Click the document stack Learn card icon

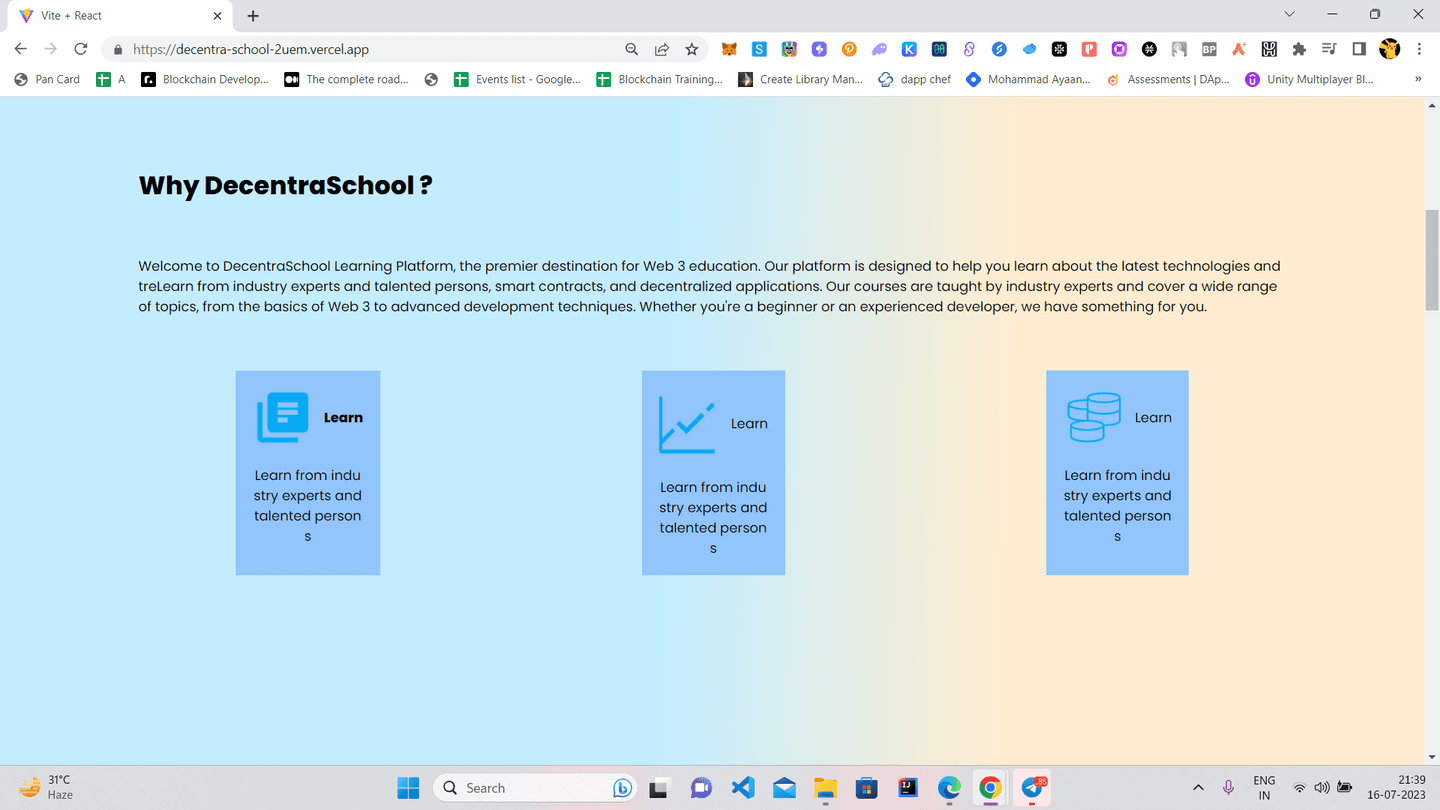coord(283,417)
